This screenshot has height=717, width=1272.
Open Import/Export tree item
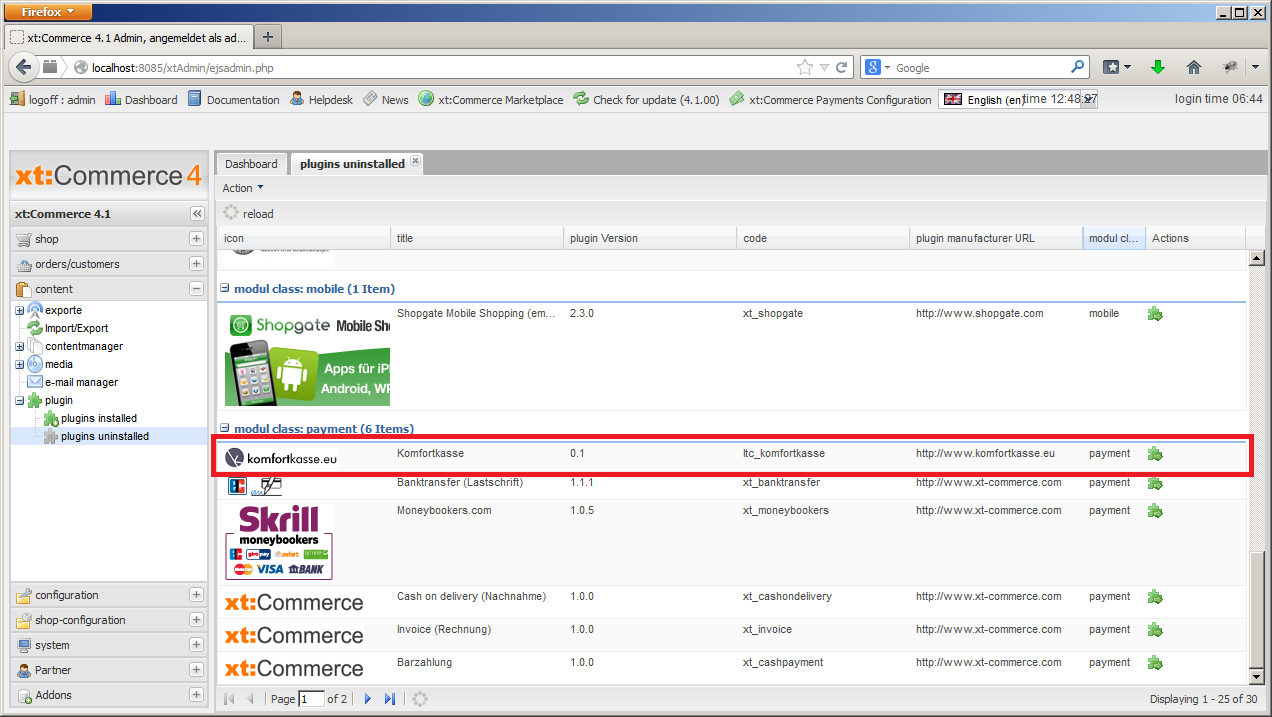click(x=76, y=328)
